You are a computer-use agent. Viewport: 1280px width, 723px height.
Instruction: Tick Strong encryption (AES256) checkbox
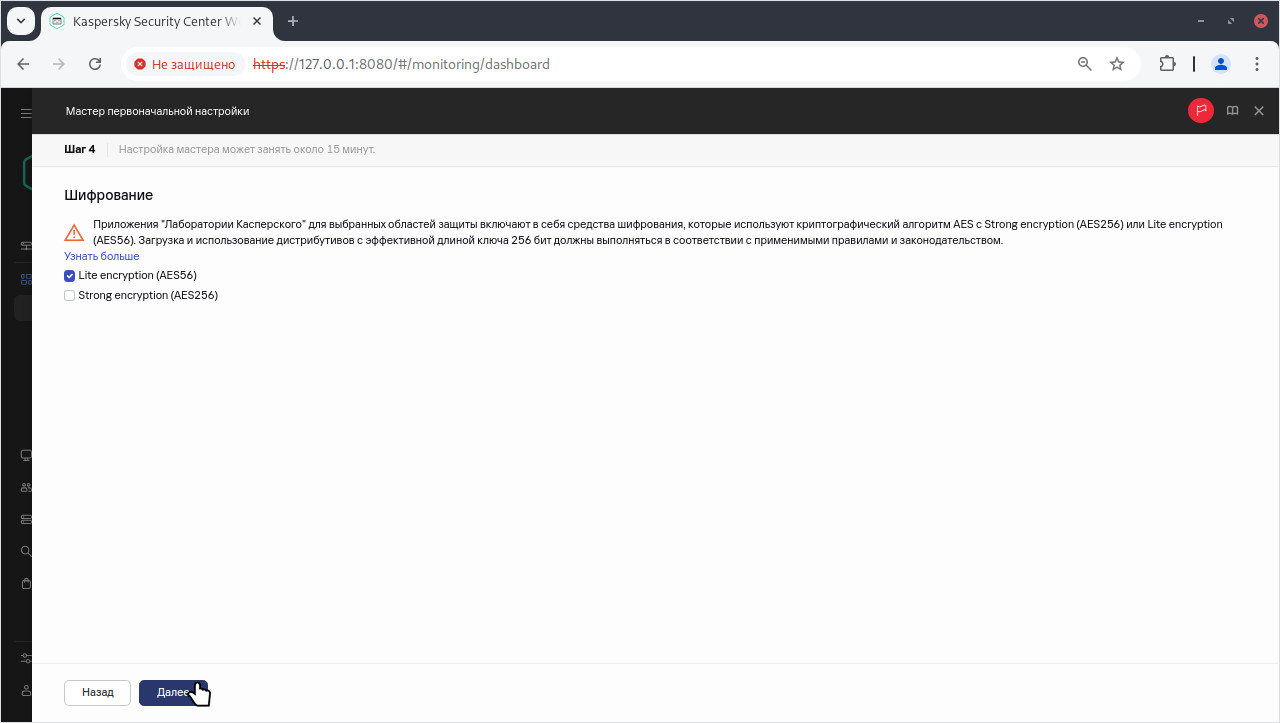[x=70, y=296]
